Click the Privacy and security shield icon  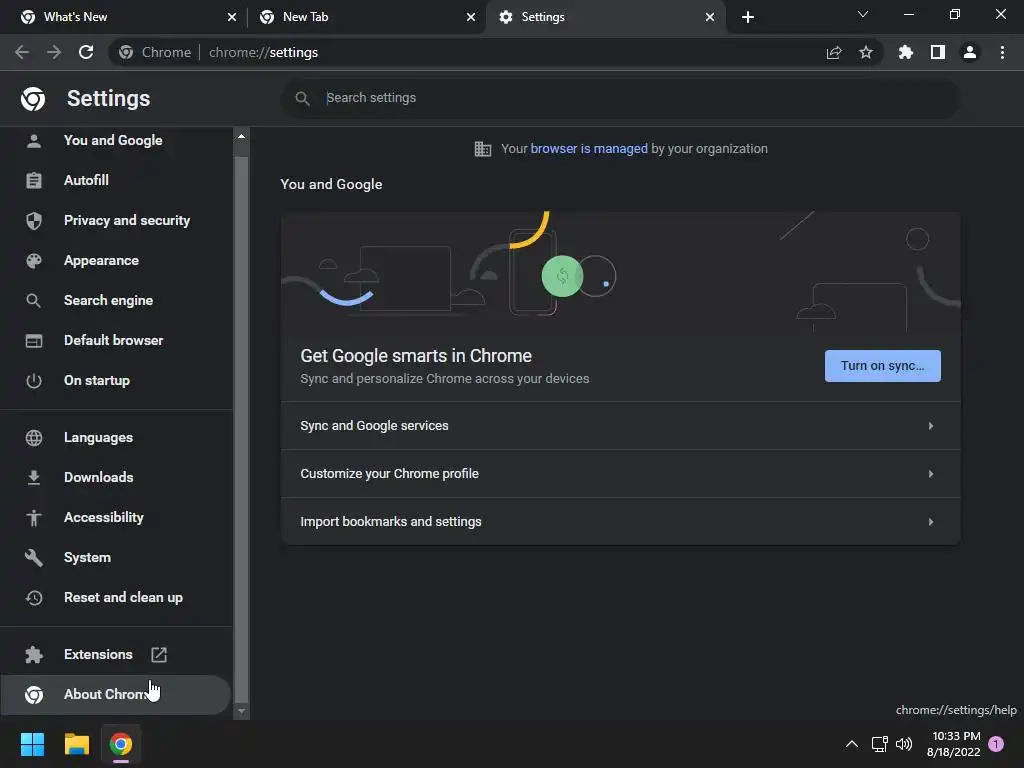(x=34, y=221)
